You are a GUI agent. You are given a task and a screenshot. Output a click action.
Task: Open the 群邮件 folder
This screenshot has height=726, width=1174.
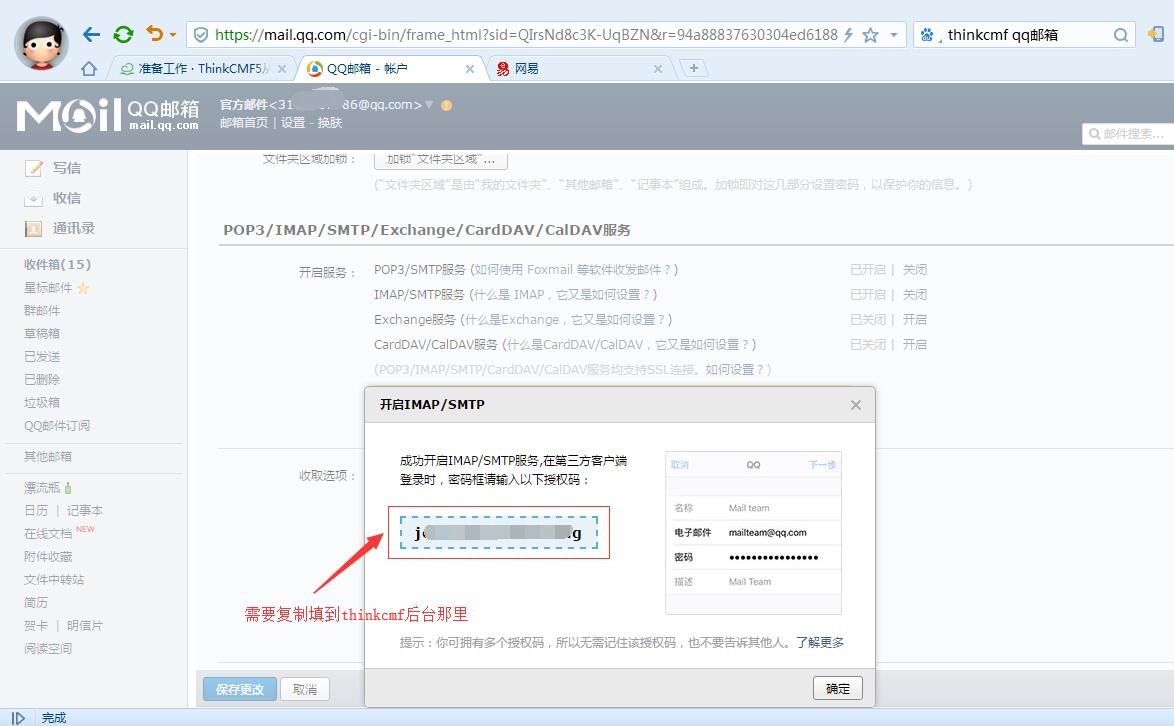[x=42, y=311]
